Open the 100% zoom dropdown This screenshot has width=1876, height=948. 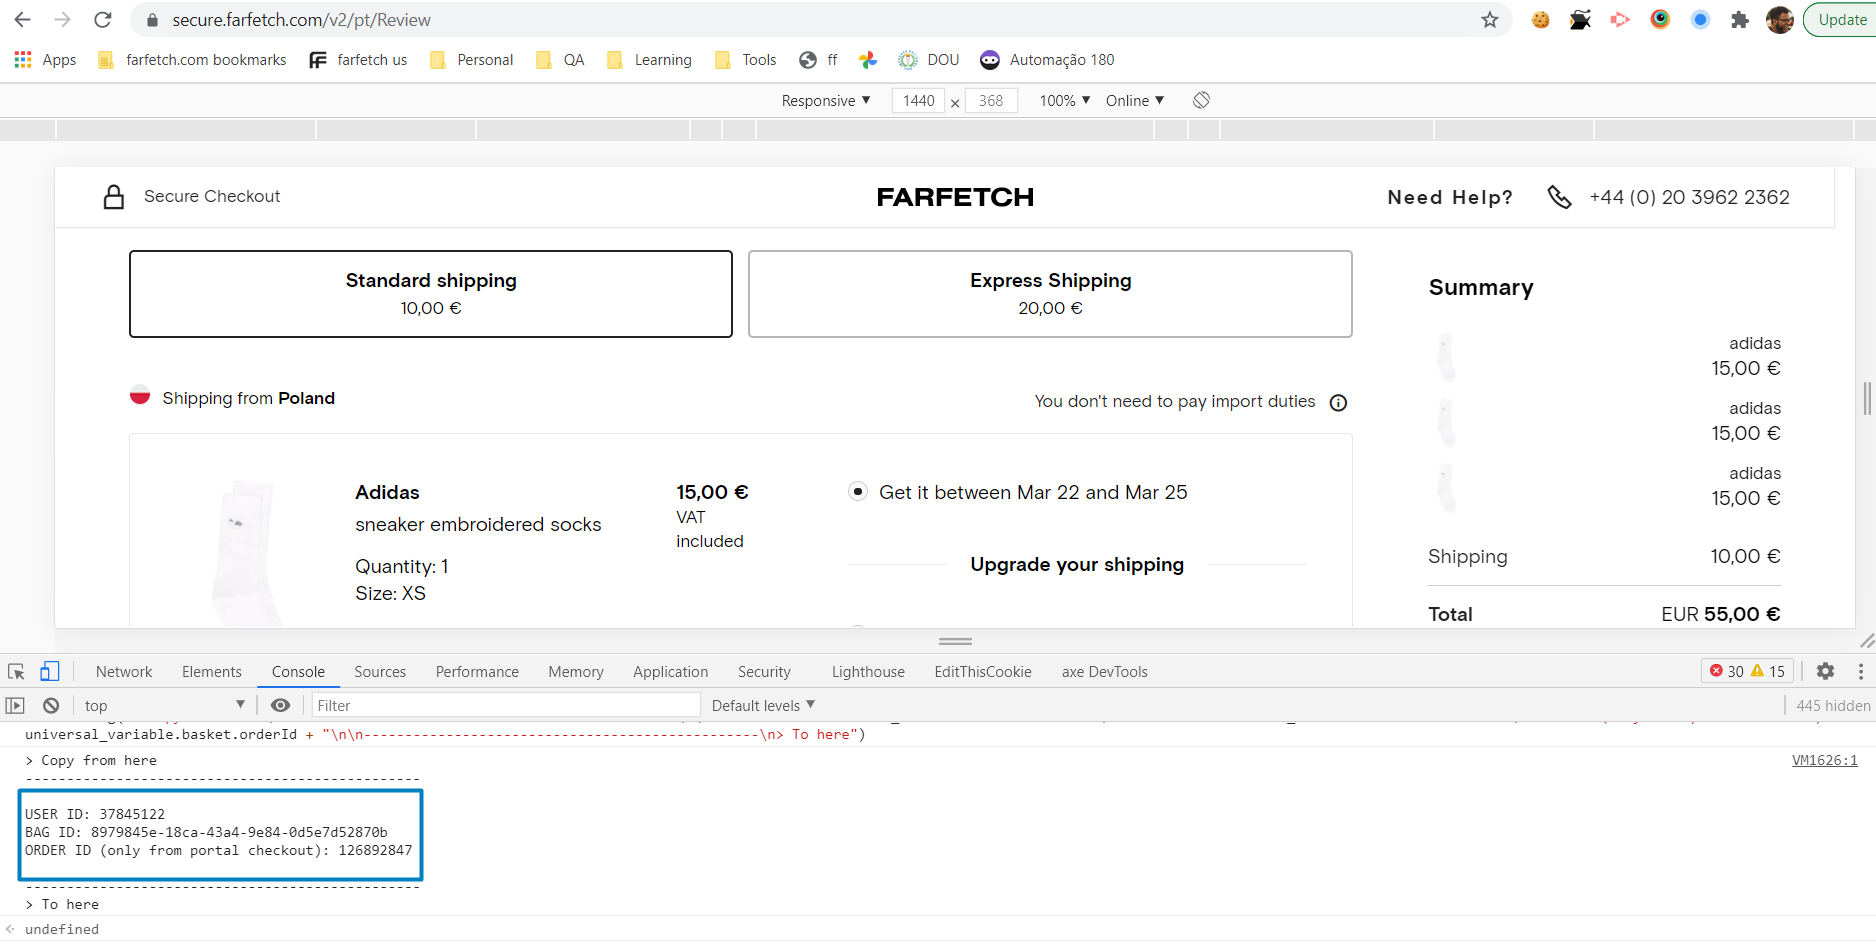[1064, 100]
